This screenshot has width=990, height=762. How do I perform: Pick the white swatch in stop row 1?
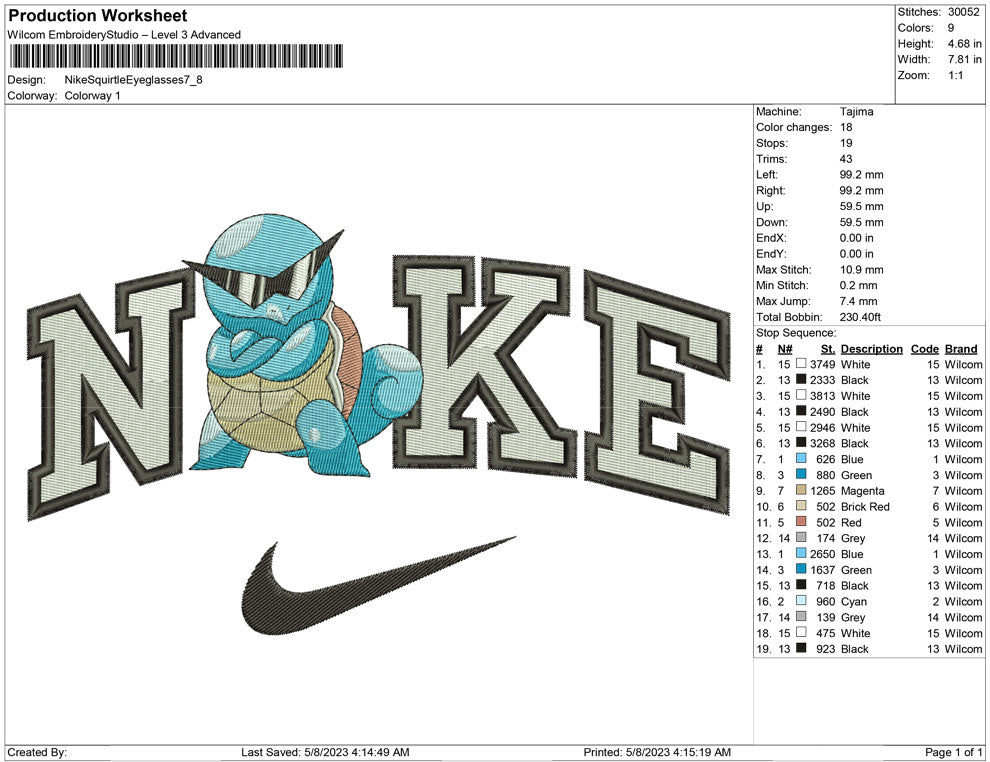click(x=801, y=364)
